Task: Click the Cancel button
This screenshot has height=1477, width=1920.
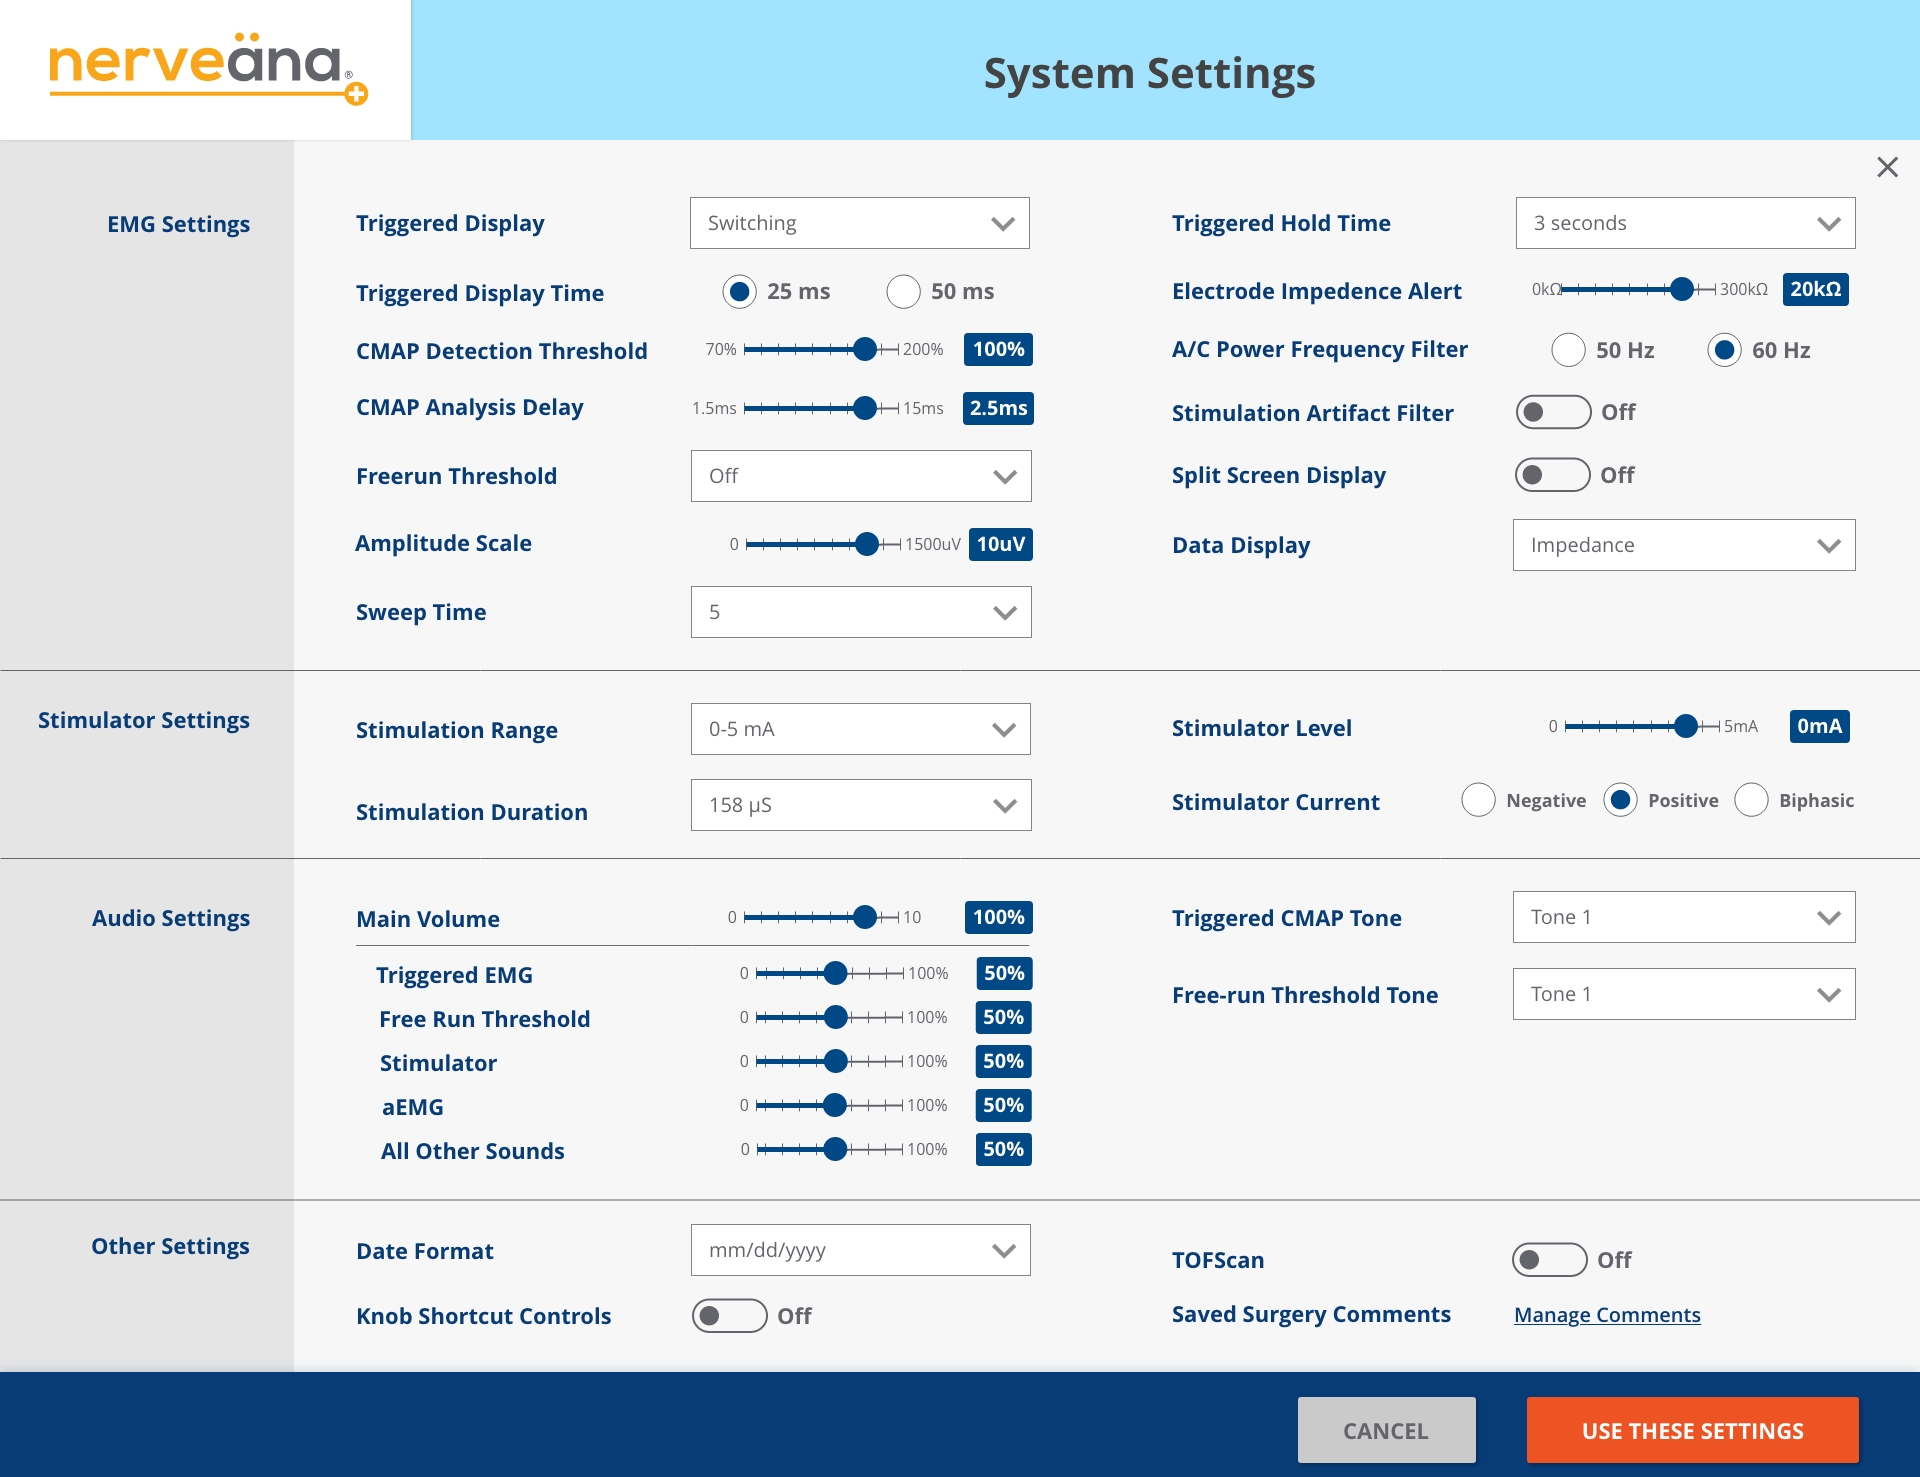Action: point(1386,1430)
